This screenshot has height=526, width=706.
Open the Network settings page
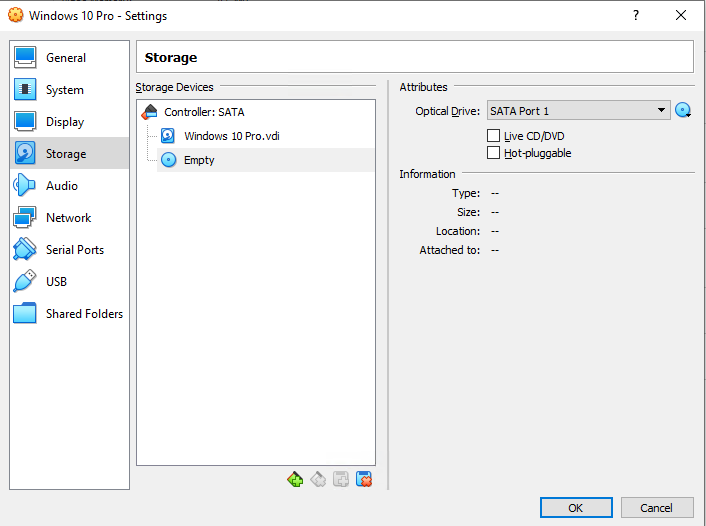pos(69,218)
